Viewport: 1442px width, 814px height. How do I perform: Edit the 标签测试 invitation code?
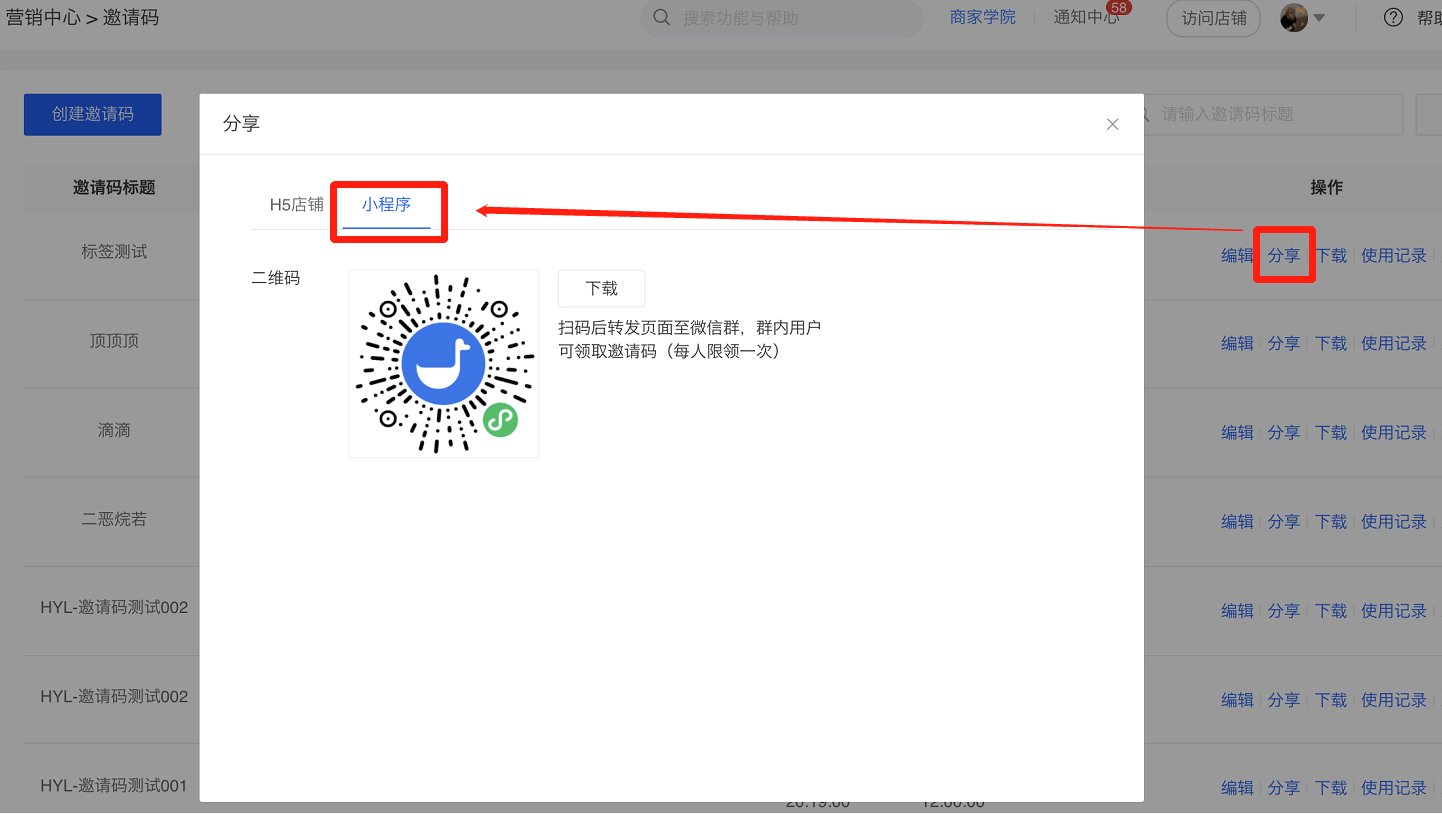click(1237, 255)
